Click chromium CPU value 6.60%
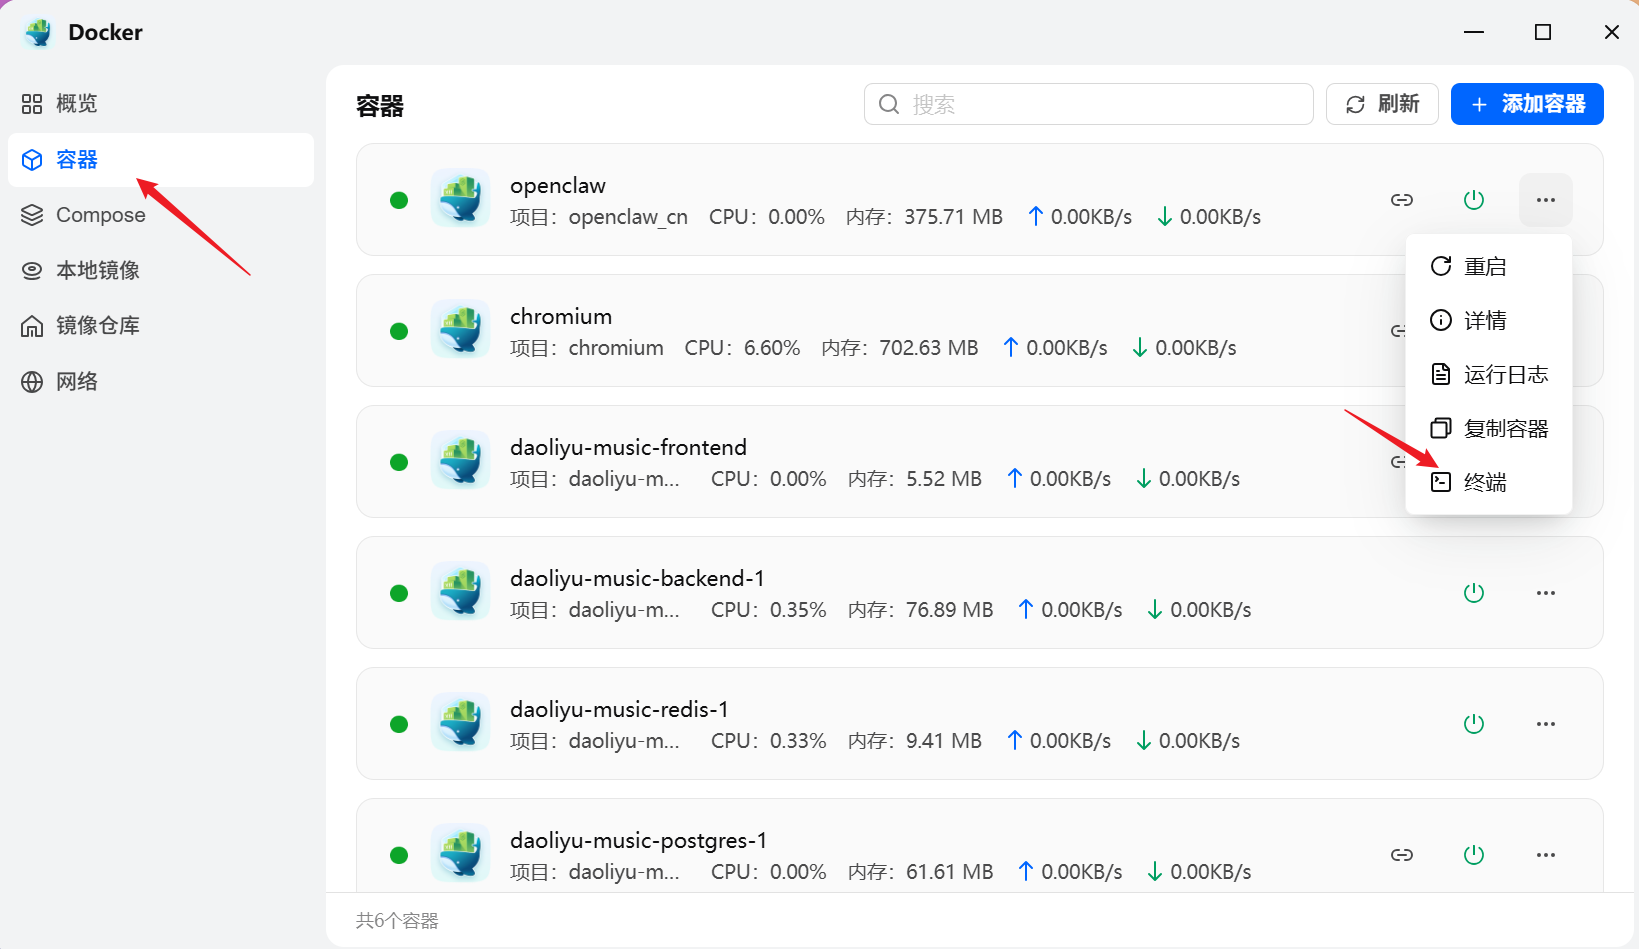Screen dimensions: 1639x949 click(x=772, y=348)
